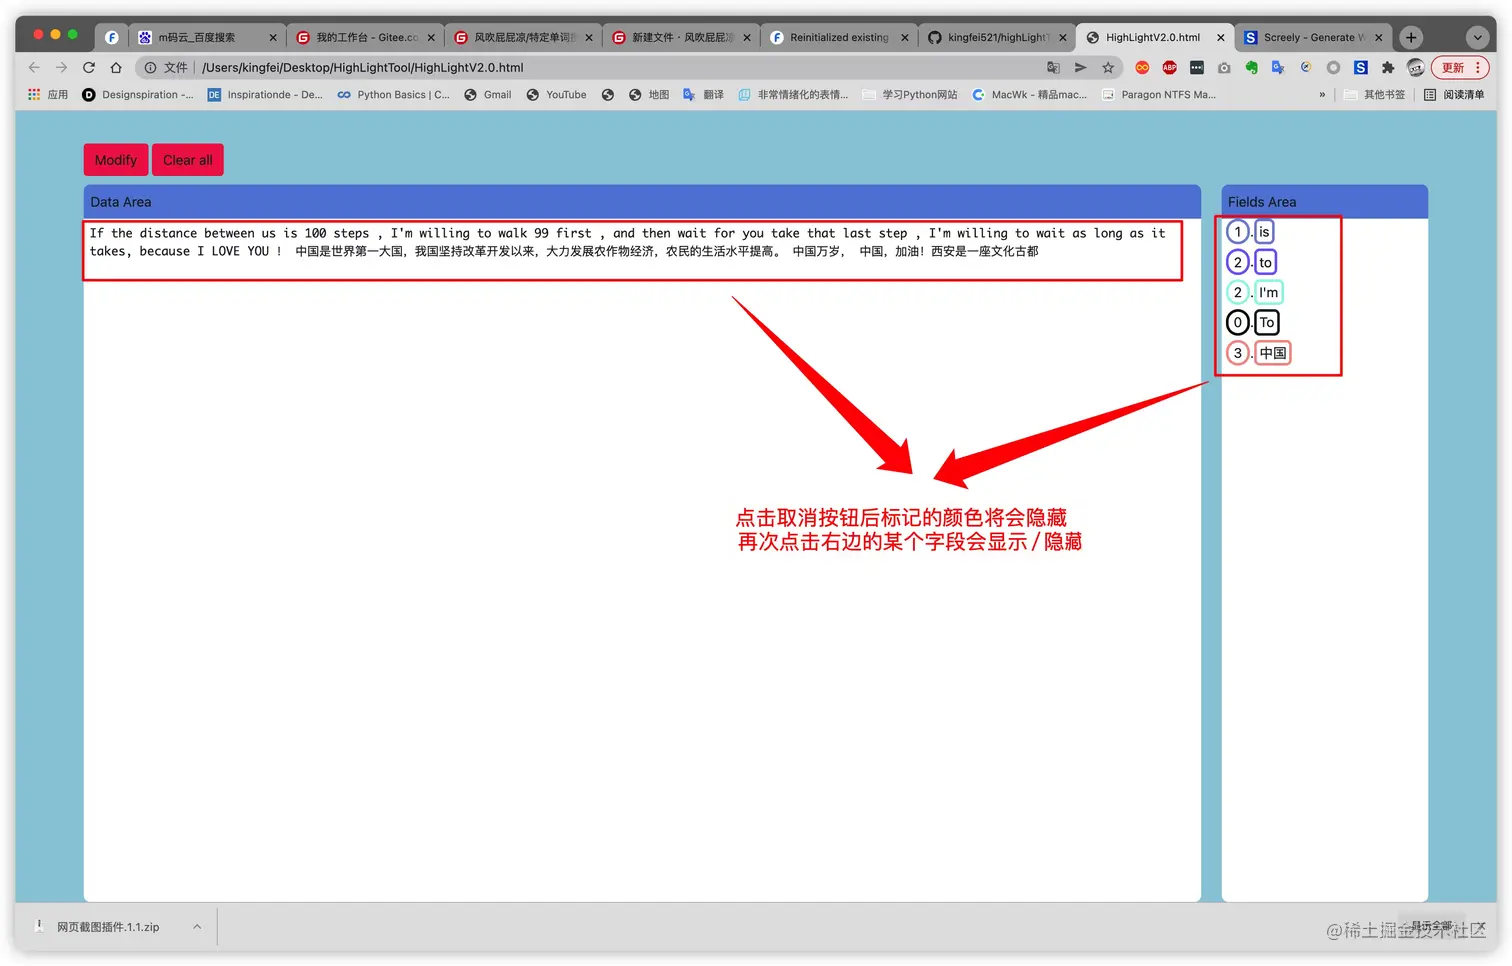
Task: Click the camera screenshot extension icon
Action: tap(1224, 67)
